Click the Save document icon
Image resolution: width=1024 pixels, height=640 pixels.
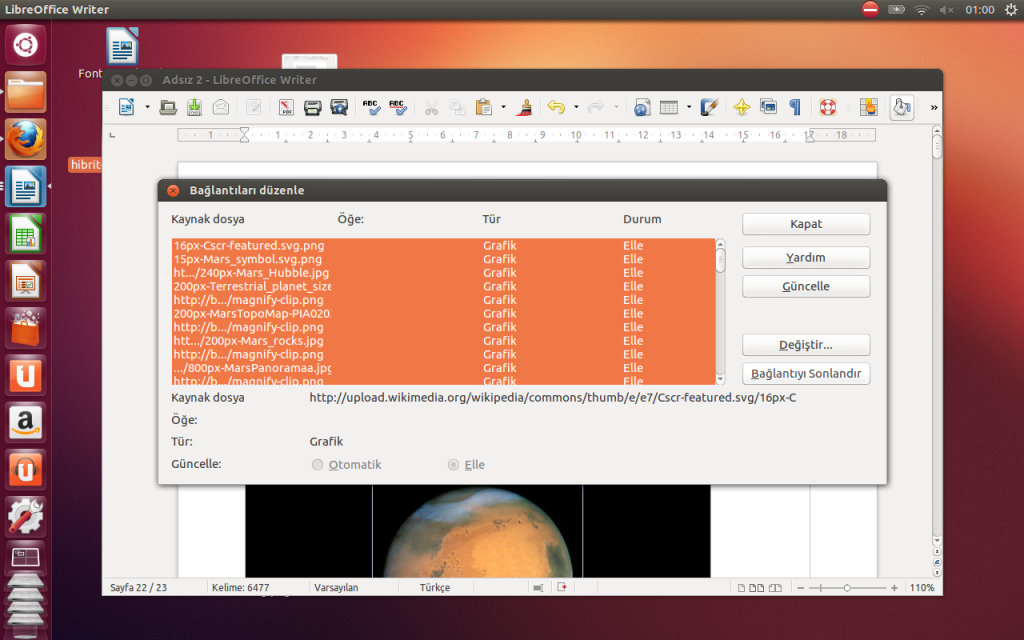point(194,107)
